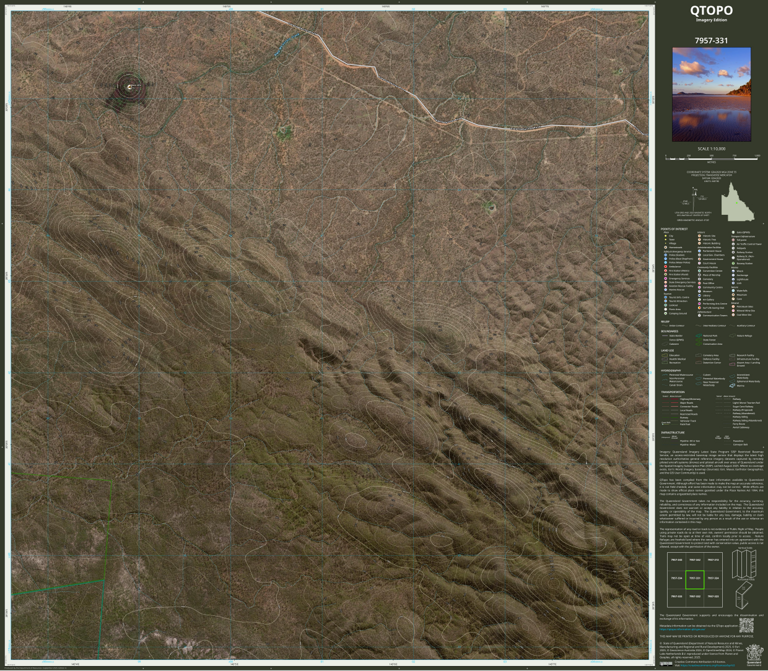768x671 pixels.
Task: Click the hill summit marker at top-left of map
Action: click(x=130, y=87)
